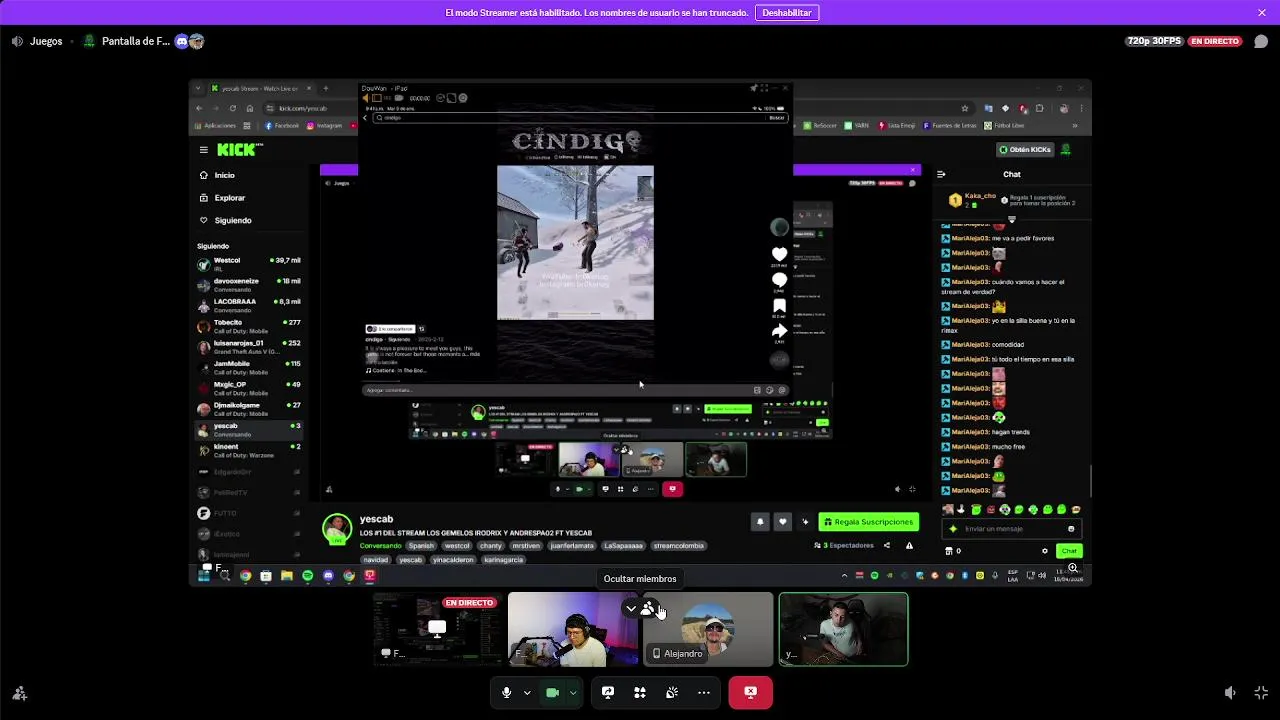Click yescab streamer avatar
The height and width of the screenshot is (720, 1280).
337,528
